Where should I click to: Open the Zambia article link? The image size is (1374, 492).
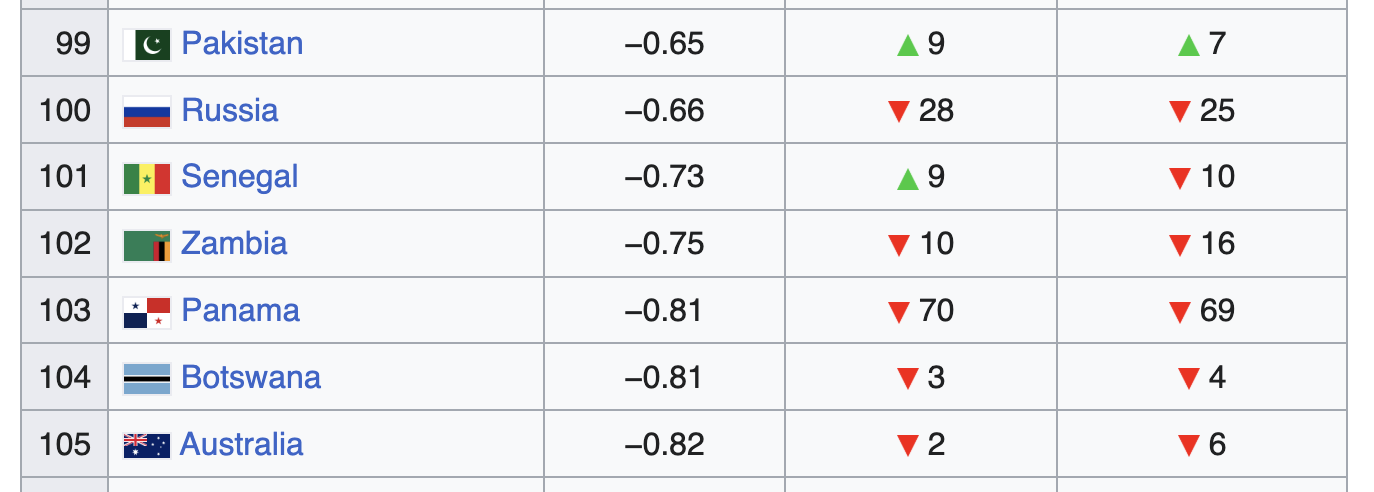click(234, 244)
